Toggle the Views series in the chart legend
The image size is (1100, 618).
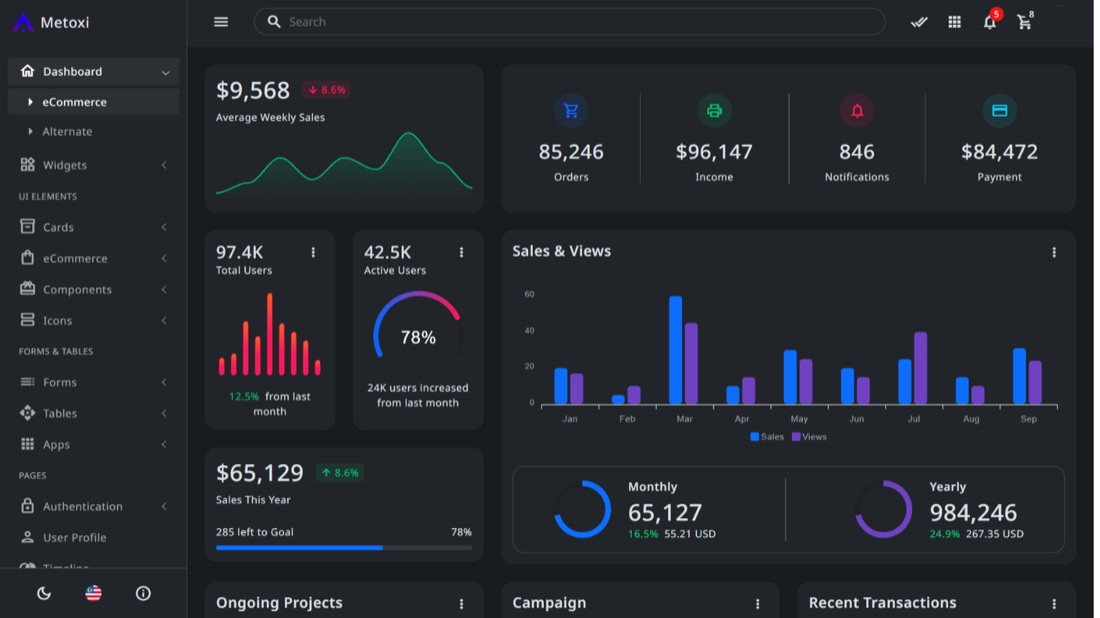coord(810,436)
